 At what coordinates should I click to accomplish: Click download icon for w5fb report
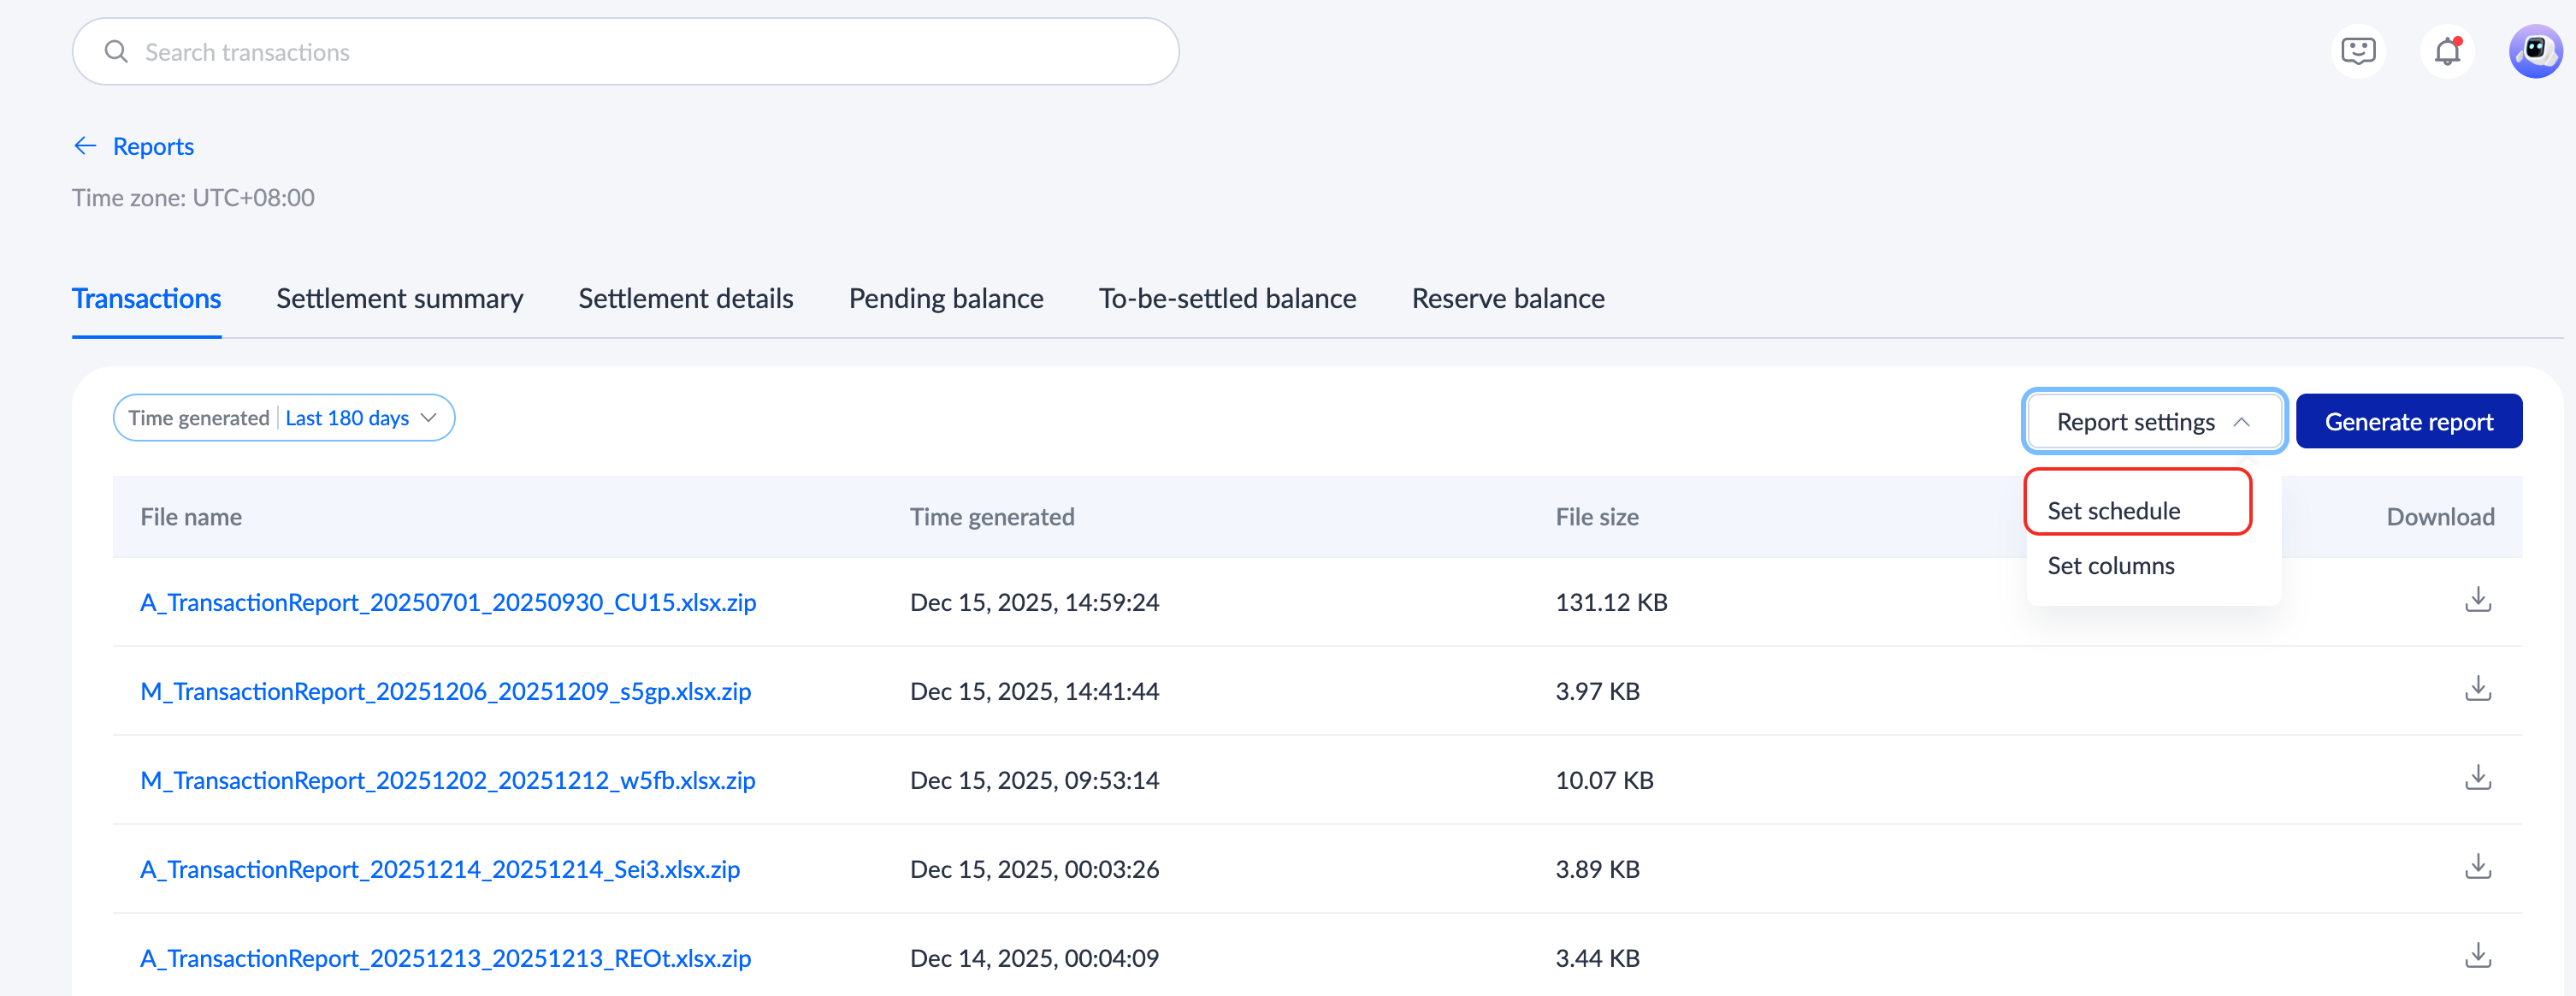pos(2477,778)
